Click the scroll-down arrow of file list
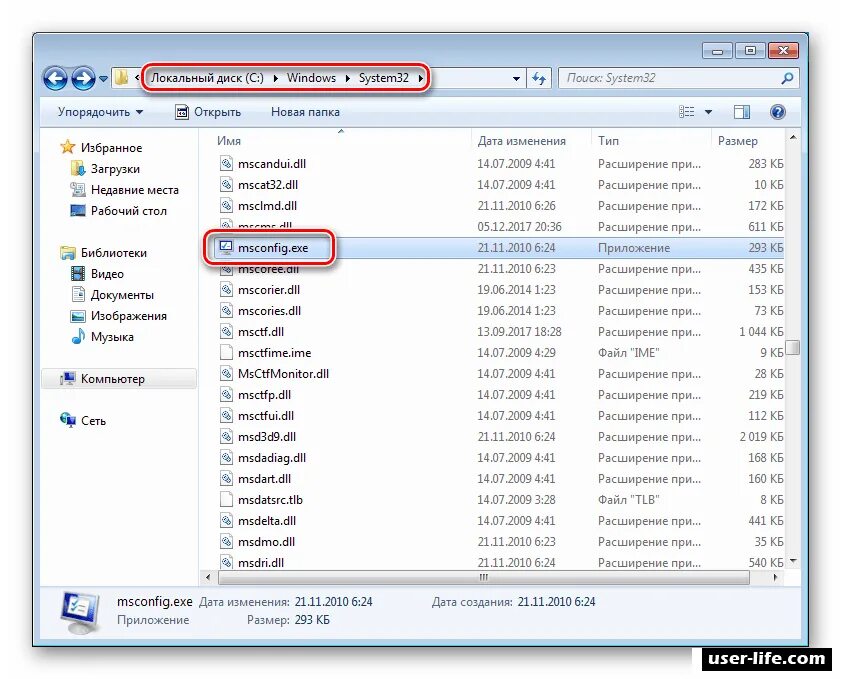The height and width of the screenshot is (679, 841). (x=793, y=561)
